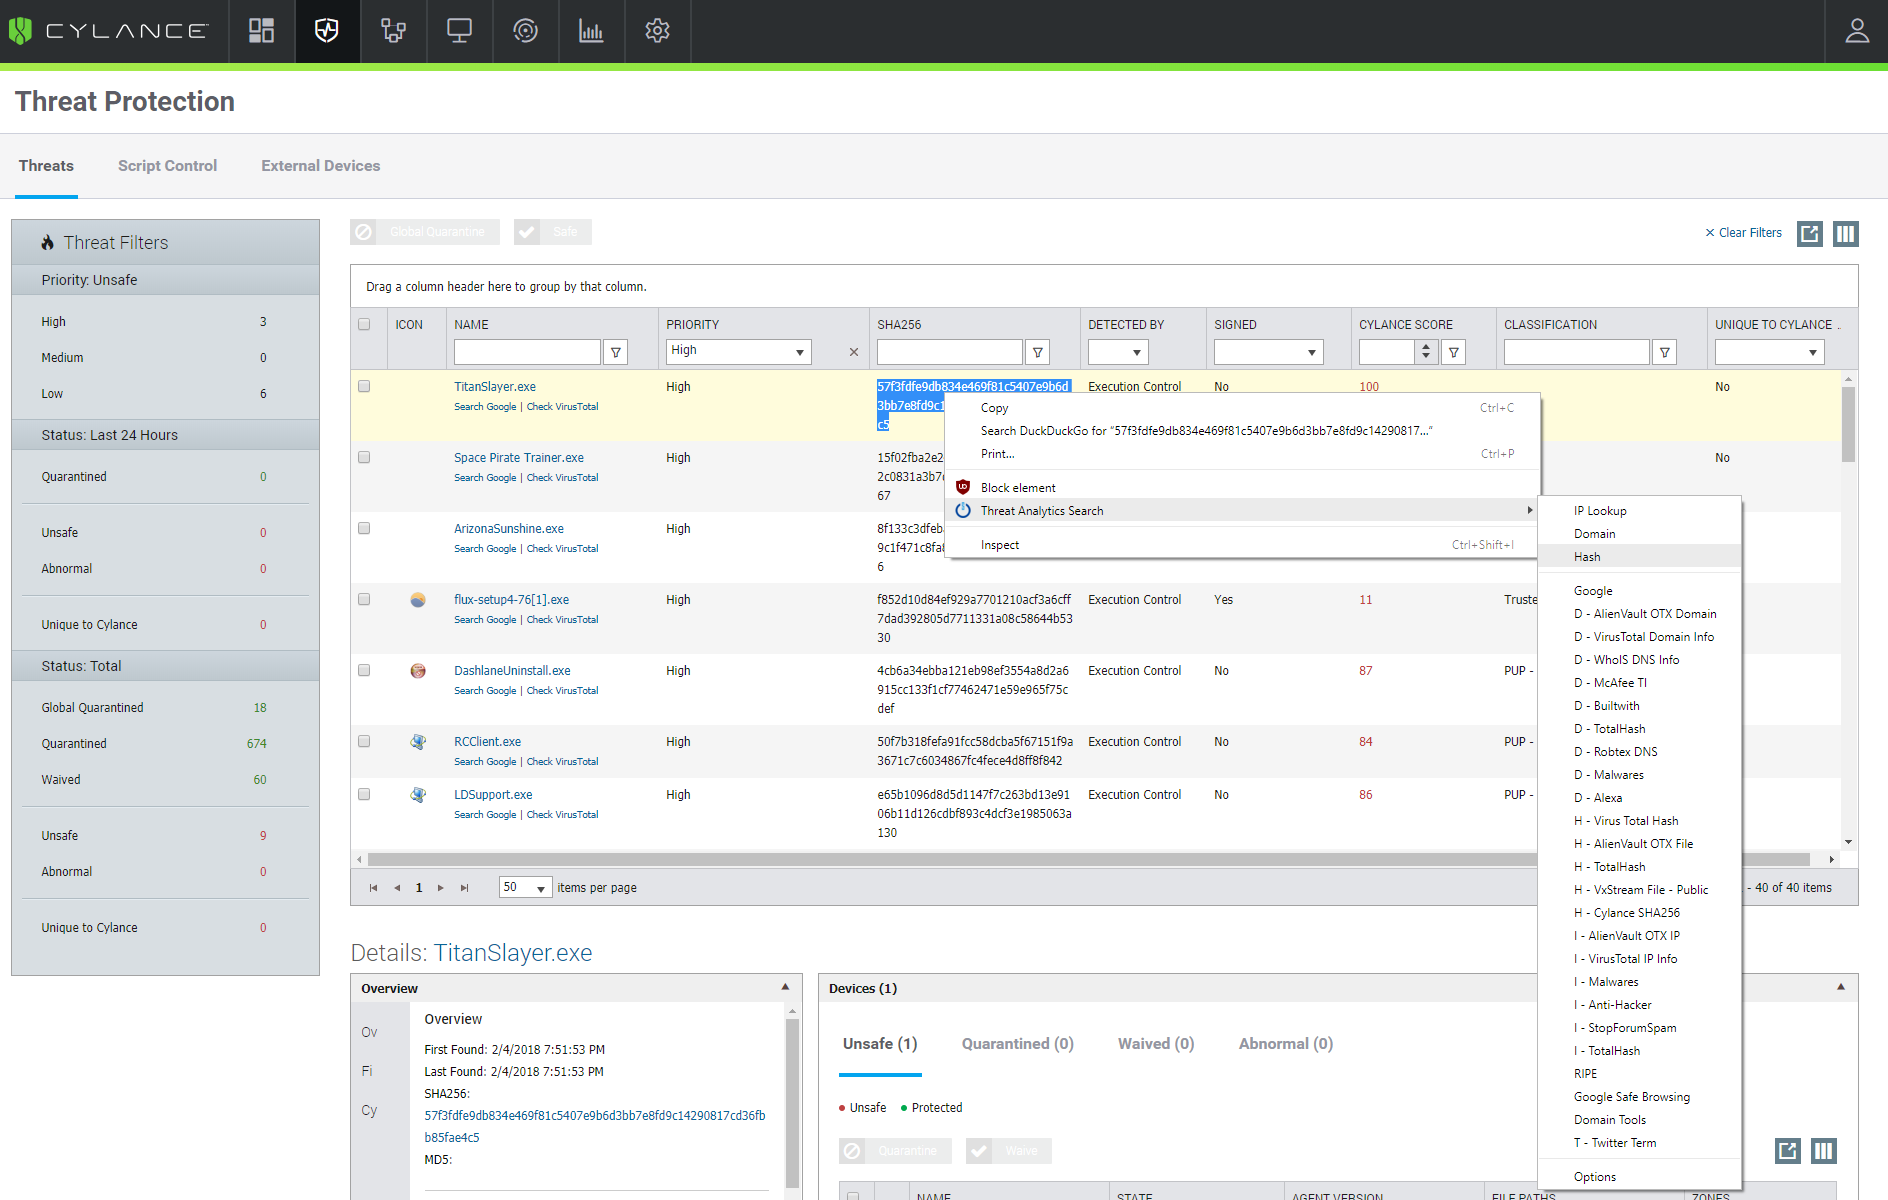This screenshot has height=1200, width=1888.
Task: Click the SHA256 column filter funnel icon
Action: click(x=1038, y=352)
